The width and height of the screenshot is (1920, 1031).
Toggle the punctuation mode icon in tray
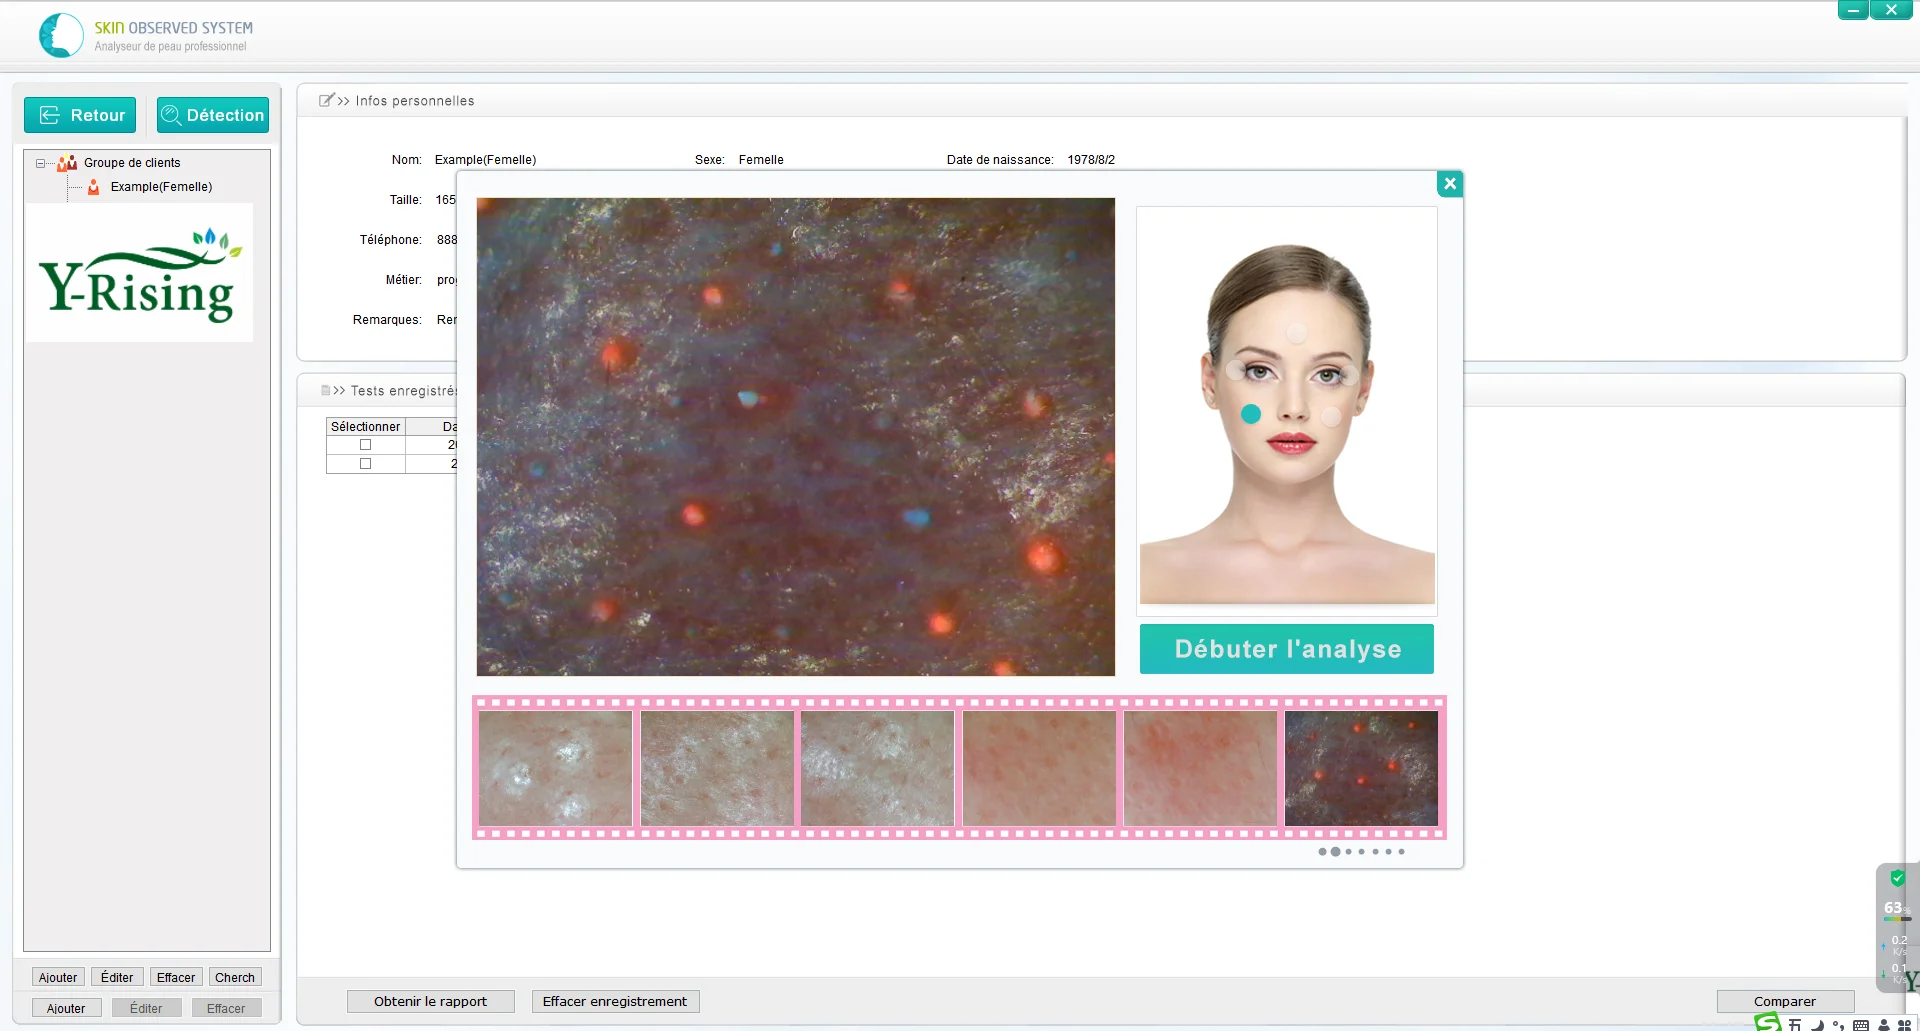[x=1838, y=1025]
